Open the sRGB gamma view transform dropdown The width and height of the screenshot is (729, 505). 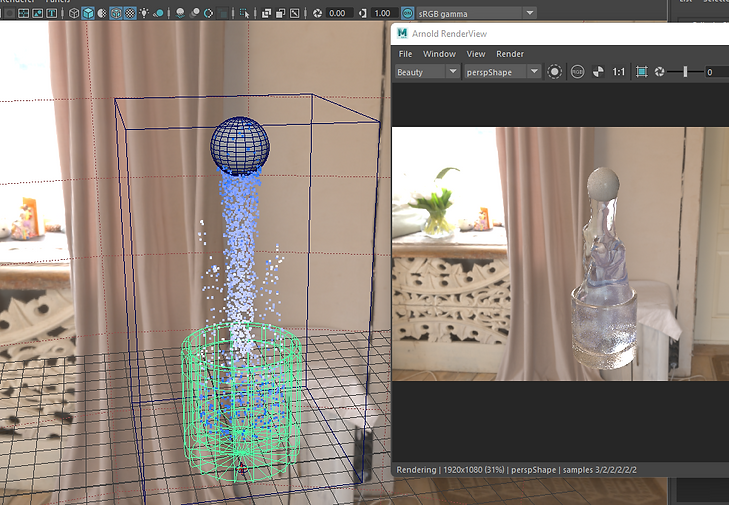(476, 13)
